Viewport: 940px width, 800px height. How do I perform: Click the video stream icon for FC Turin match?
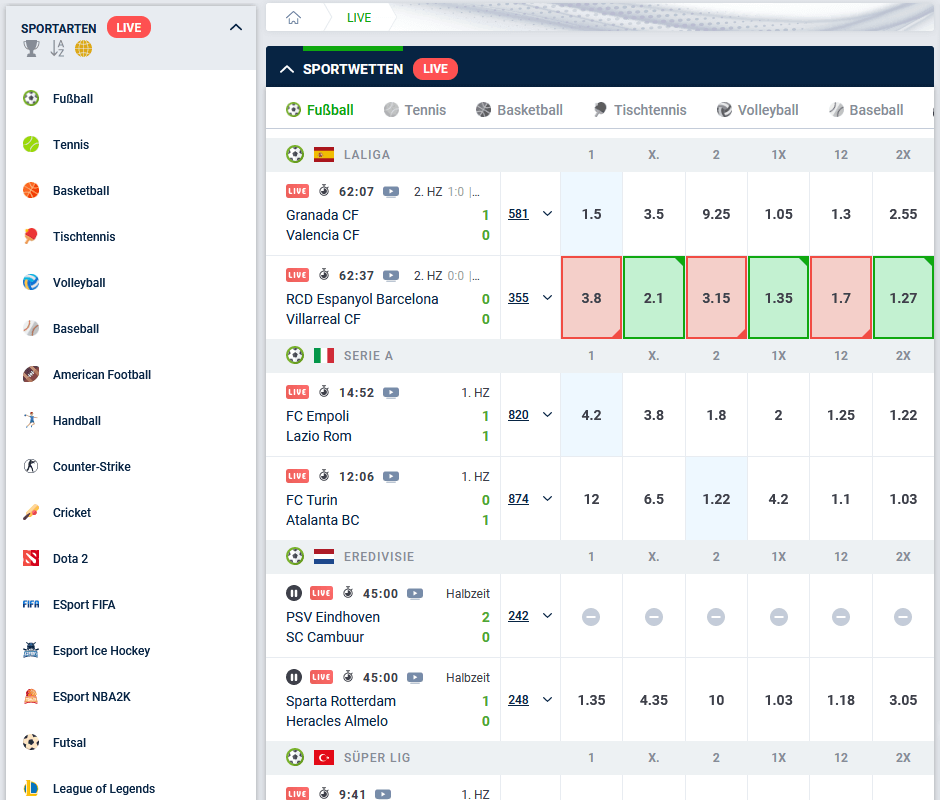point(391,476)
